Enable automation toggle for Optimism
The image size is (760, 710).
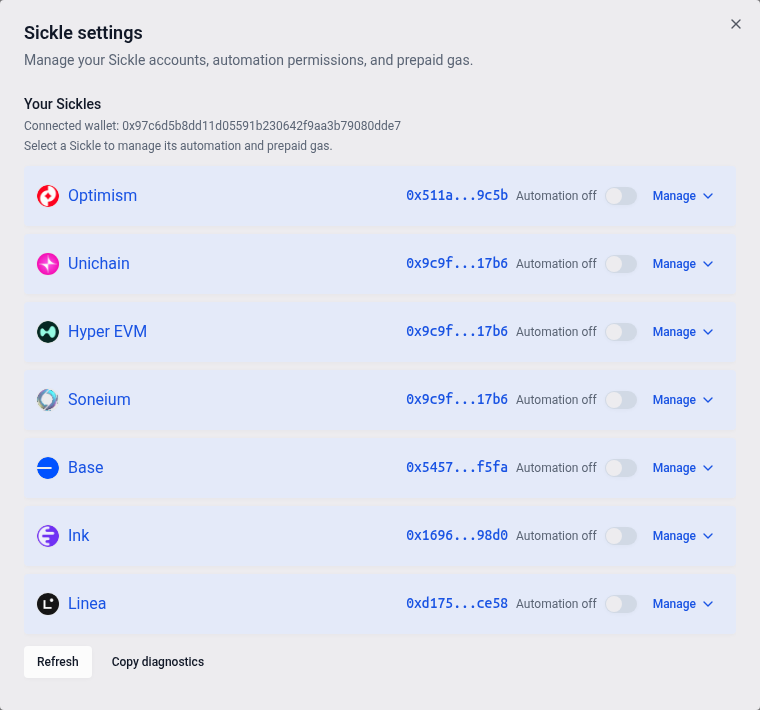pyautogui.click(x=621, y=196)
